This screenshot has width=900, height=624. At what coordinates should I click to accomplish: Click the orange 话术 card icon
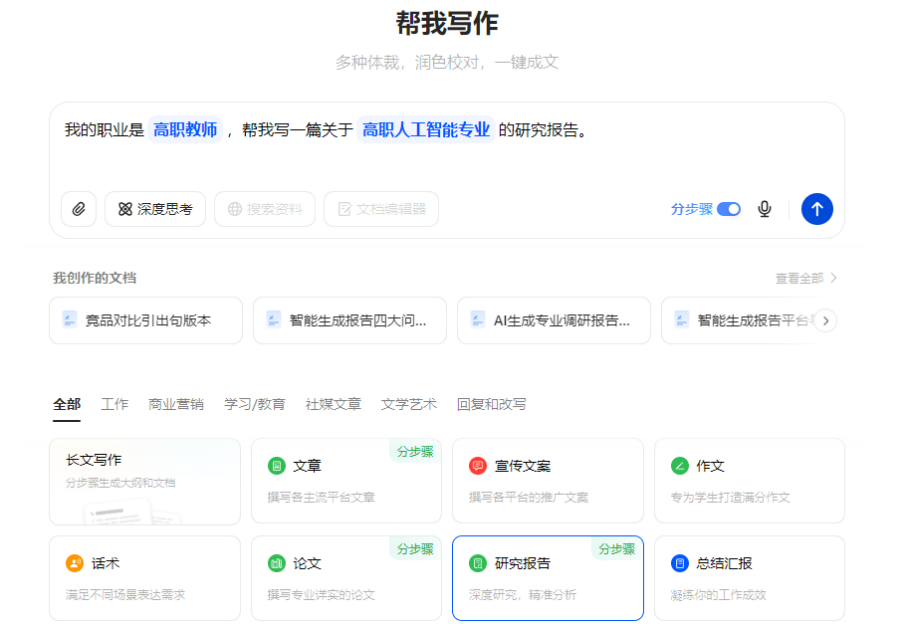tap(75, 563)
